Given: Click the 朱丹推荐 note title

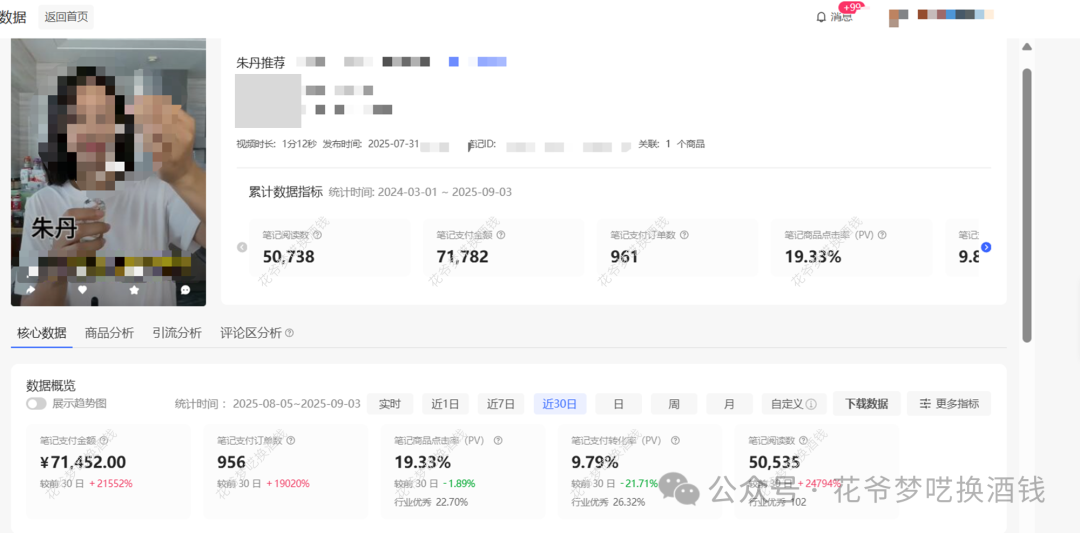Looking at the screenshot, I should coord(260,62).
